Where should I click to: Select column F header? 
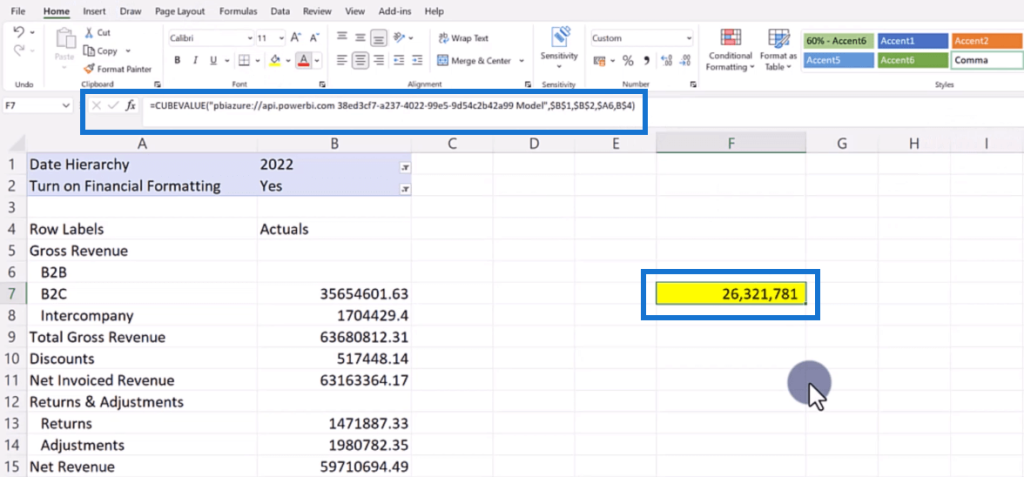[731, 143]
